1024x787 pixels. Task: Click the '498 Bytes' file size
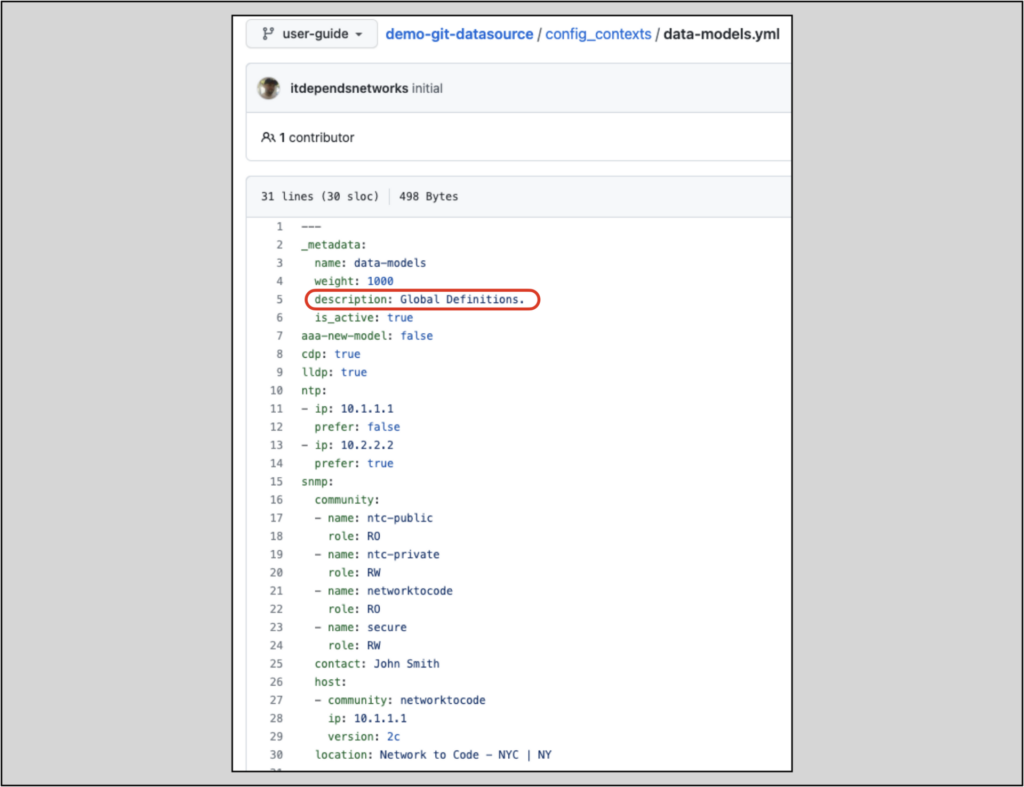click(x=428, y=197)
